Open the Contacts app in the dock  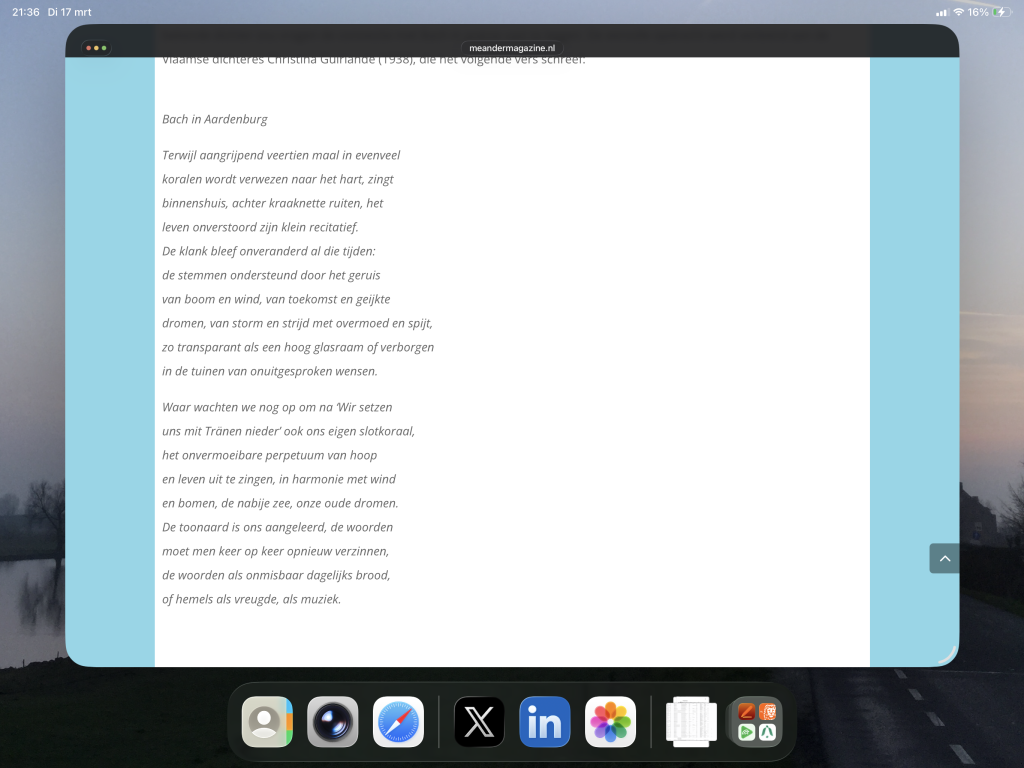click(x=267, y=722)
